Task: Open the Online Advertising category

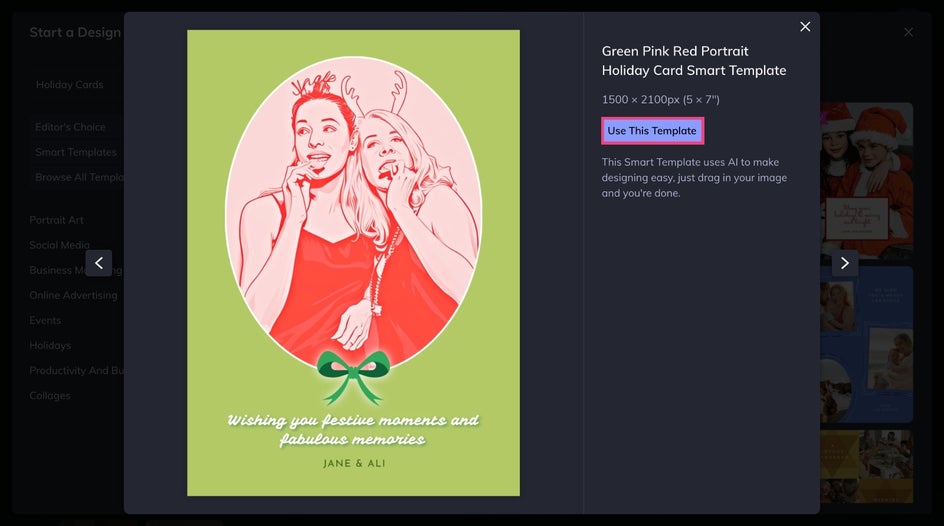Action: (x=73, y=295)
